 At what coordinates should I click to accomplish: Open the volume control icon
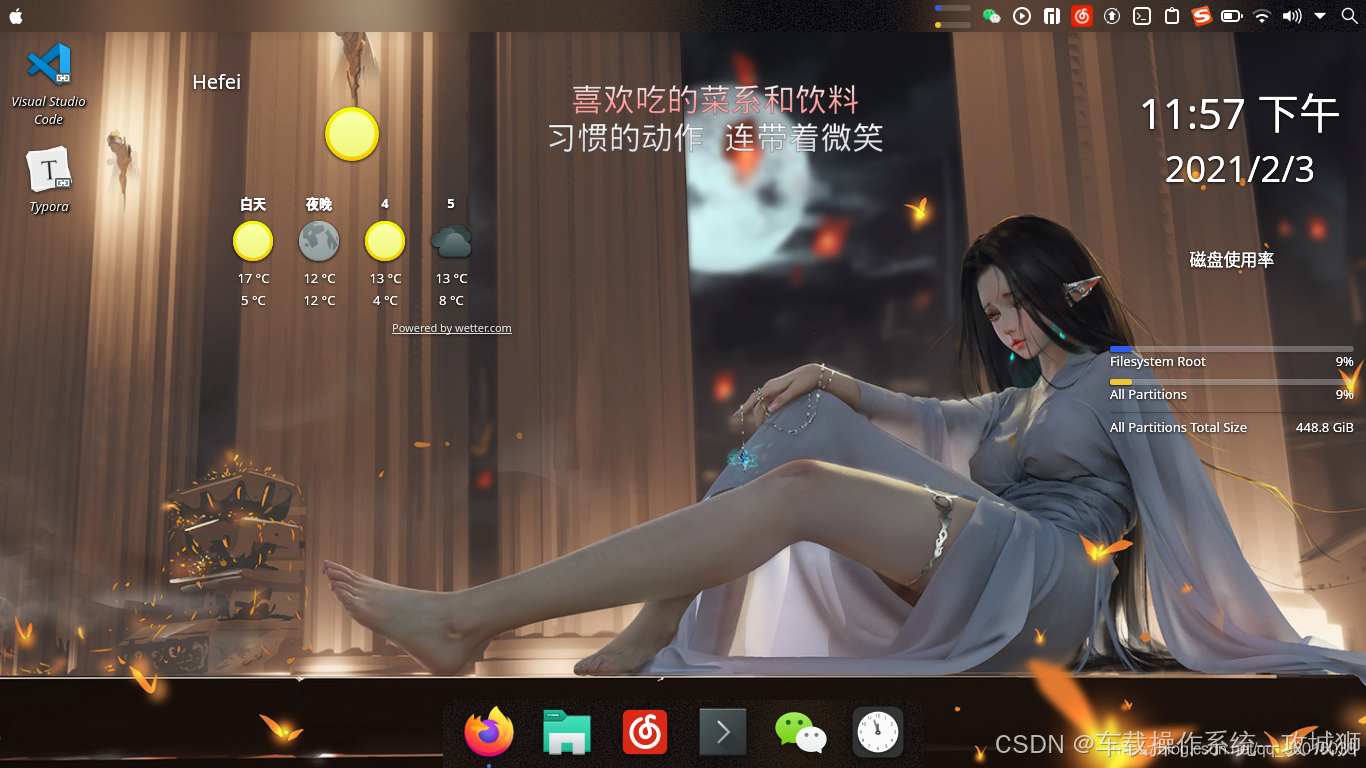[x=1292, y=16]
